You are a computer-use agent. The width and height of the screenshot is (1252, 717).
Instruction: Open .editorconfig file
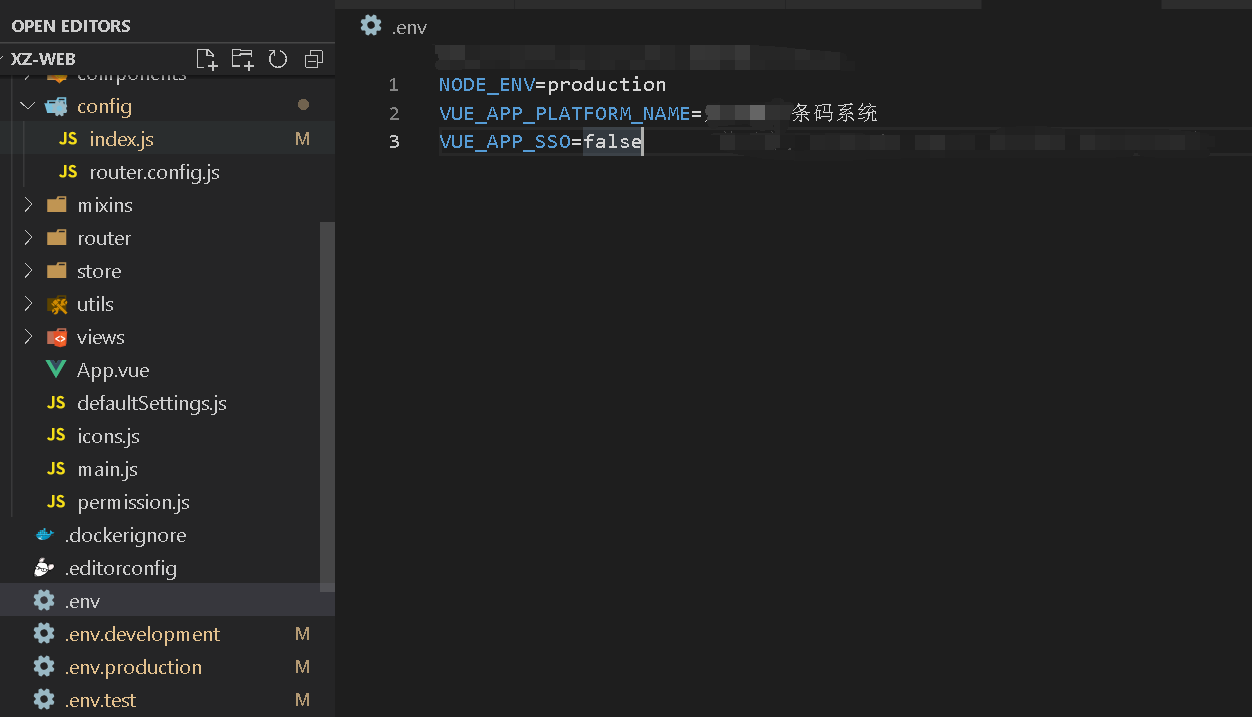click(121, 568)
